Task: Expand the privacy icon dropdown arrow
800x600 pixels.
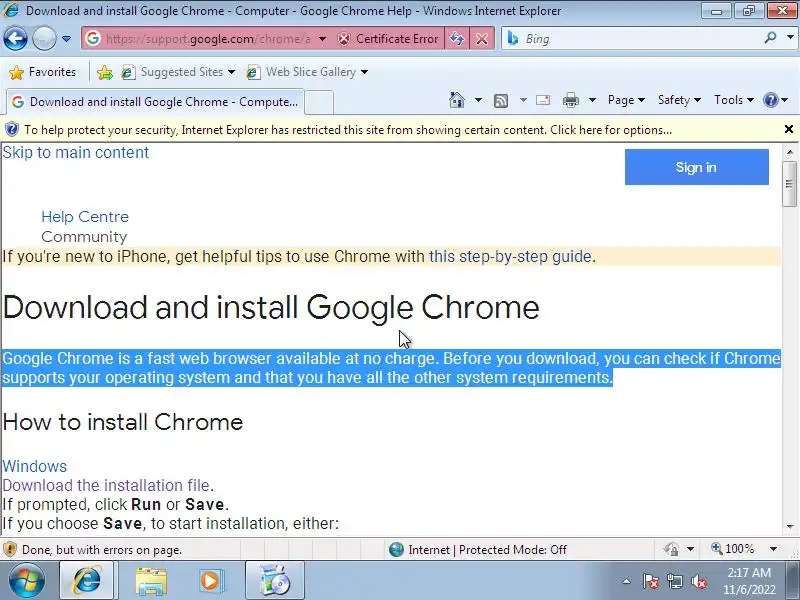Action: coord(690,549)
